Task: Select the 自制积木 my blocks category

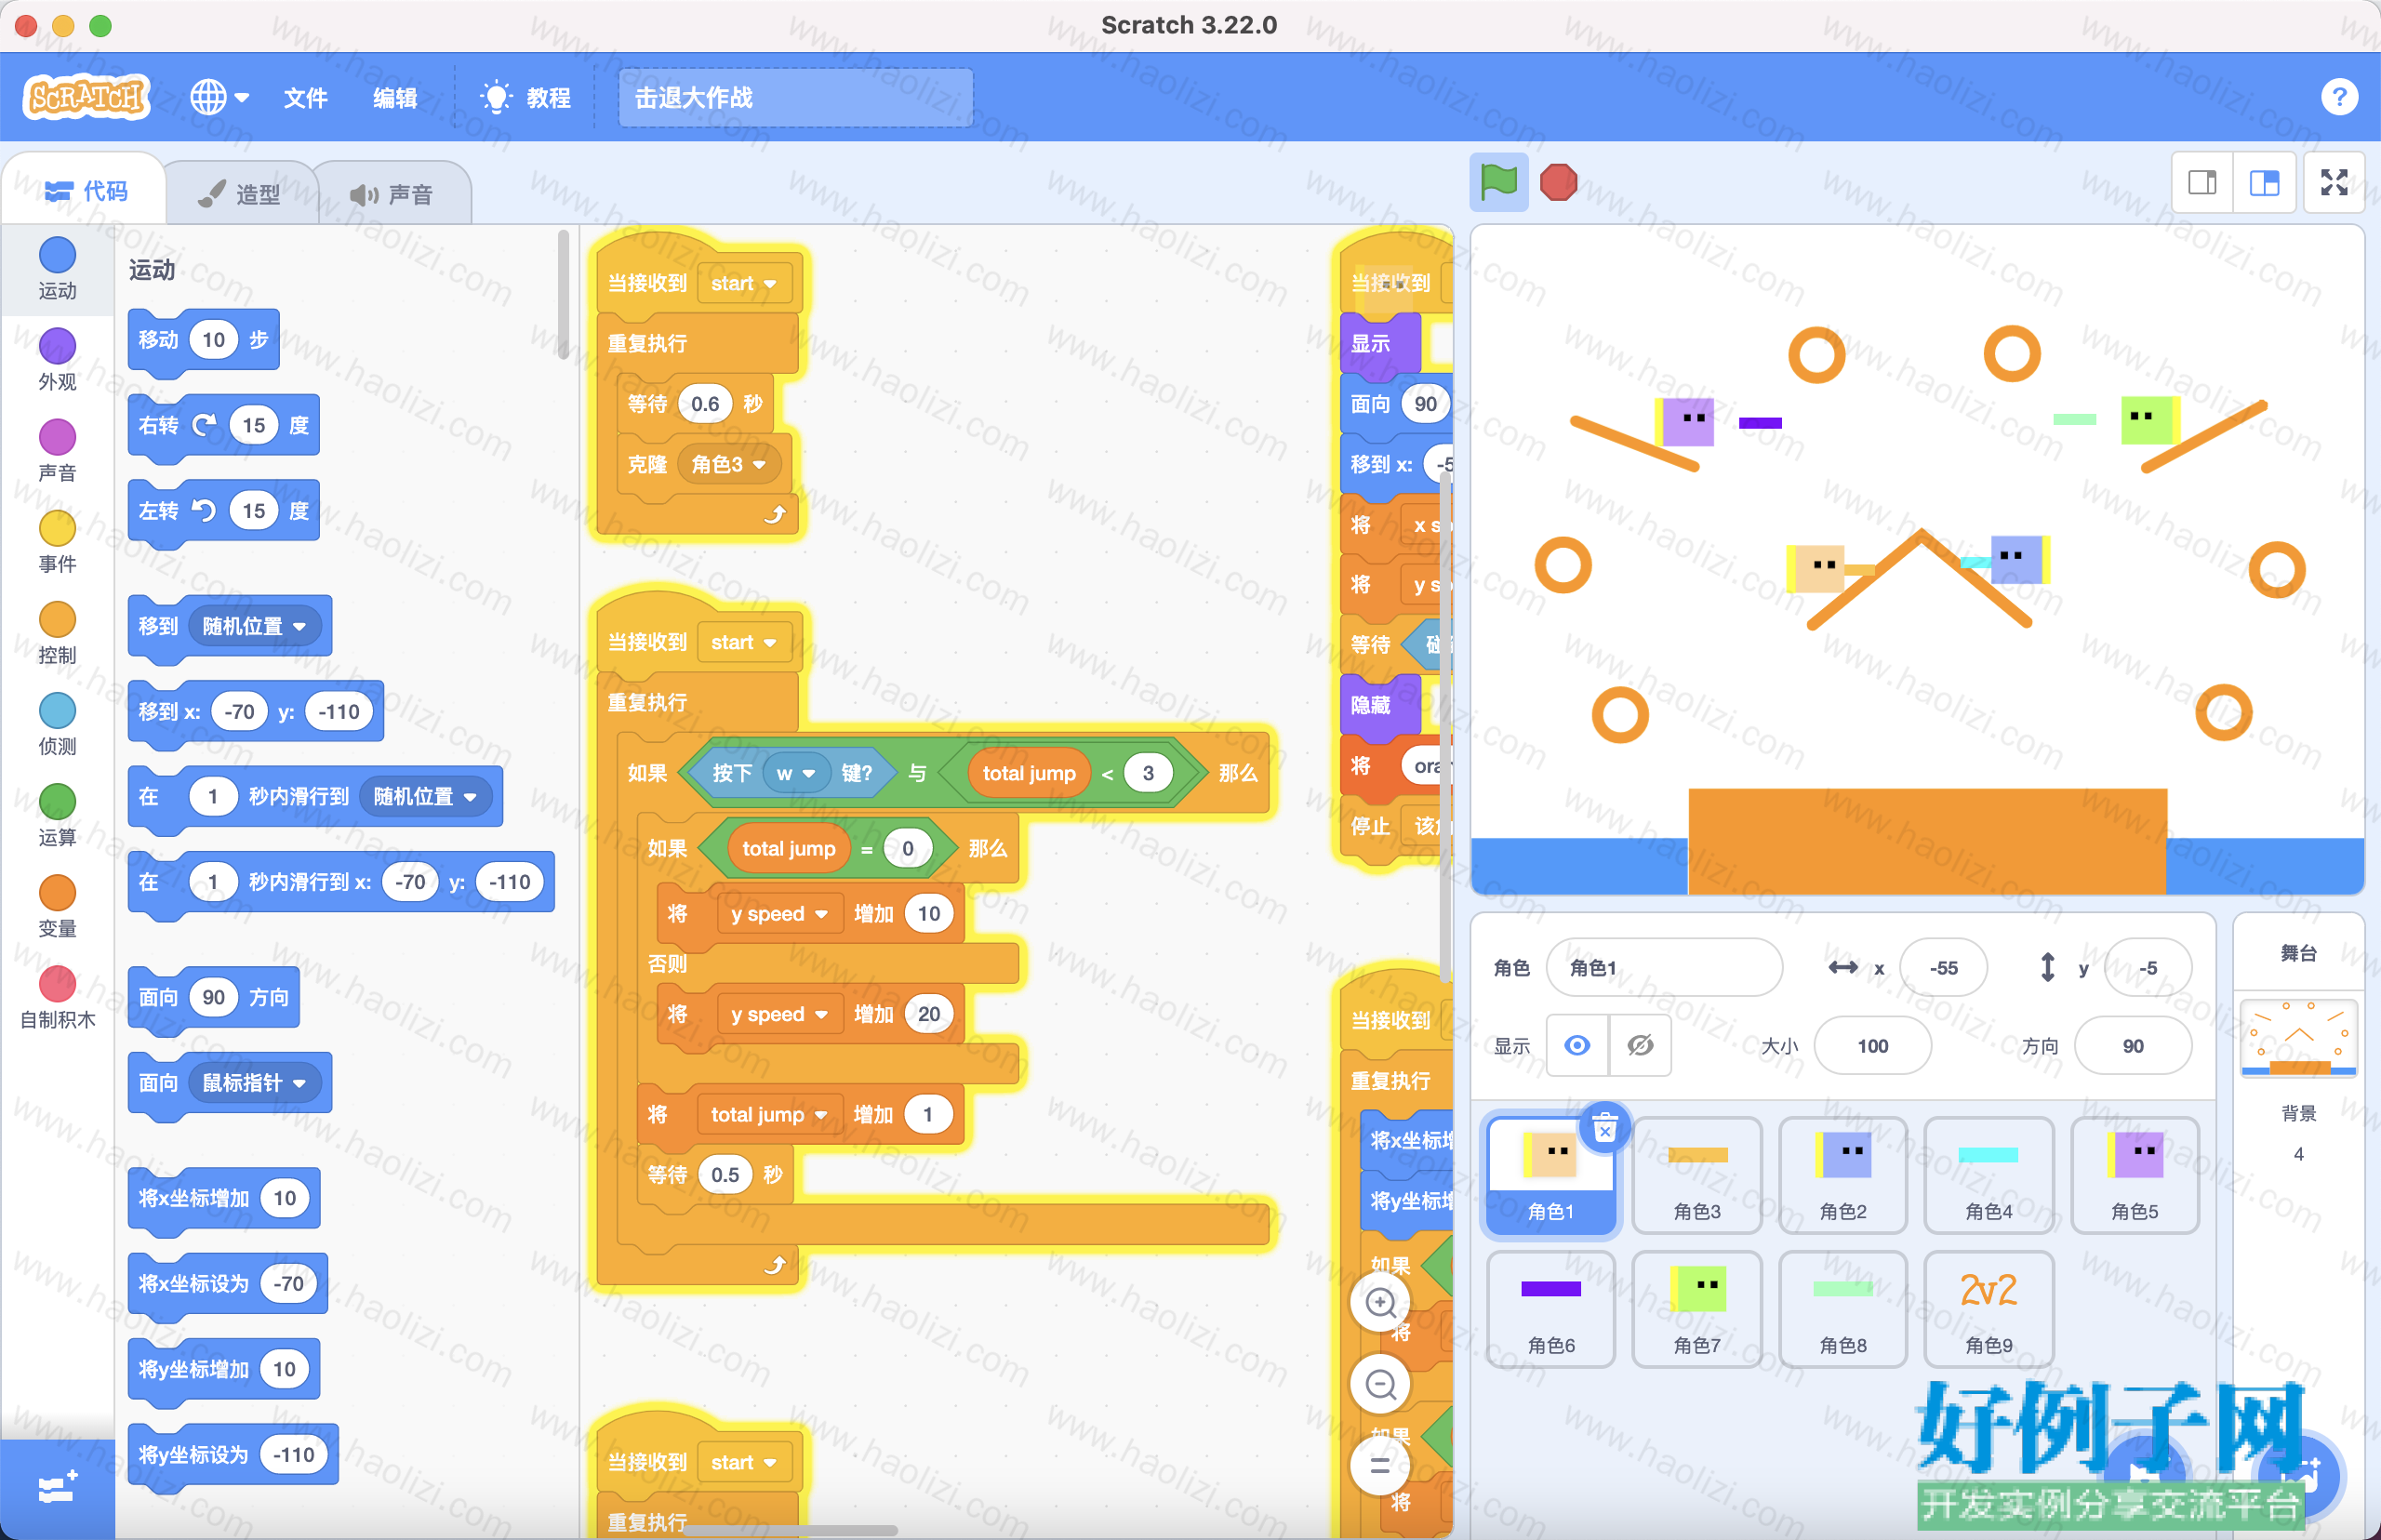Action: tap(57, 997)
